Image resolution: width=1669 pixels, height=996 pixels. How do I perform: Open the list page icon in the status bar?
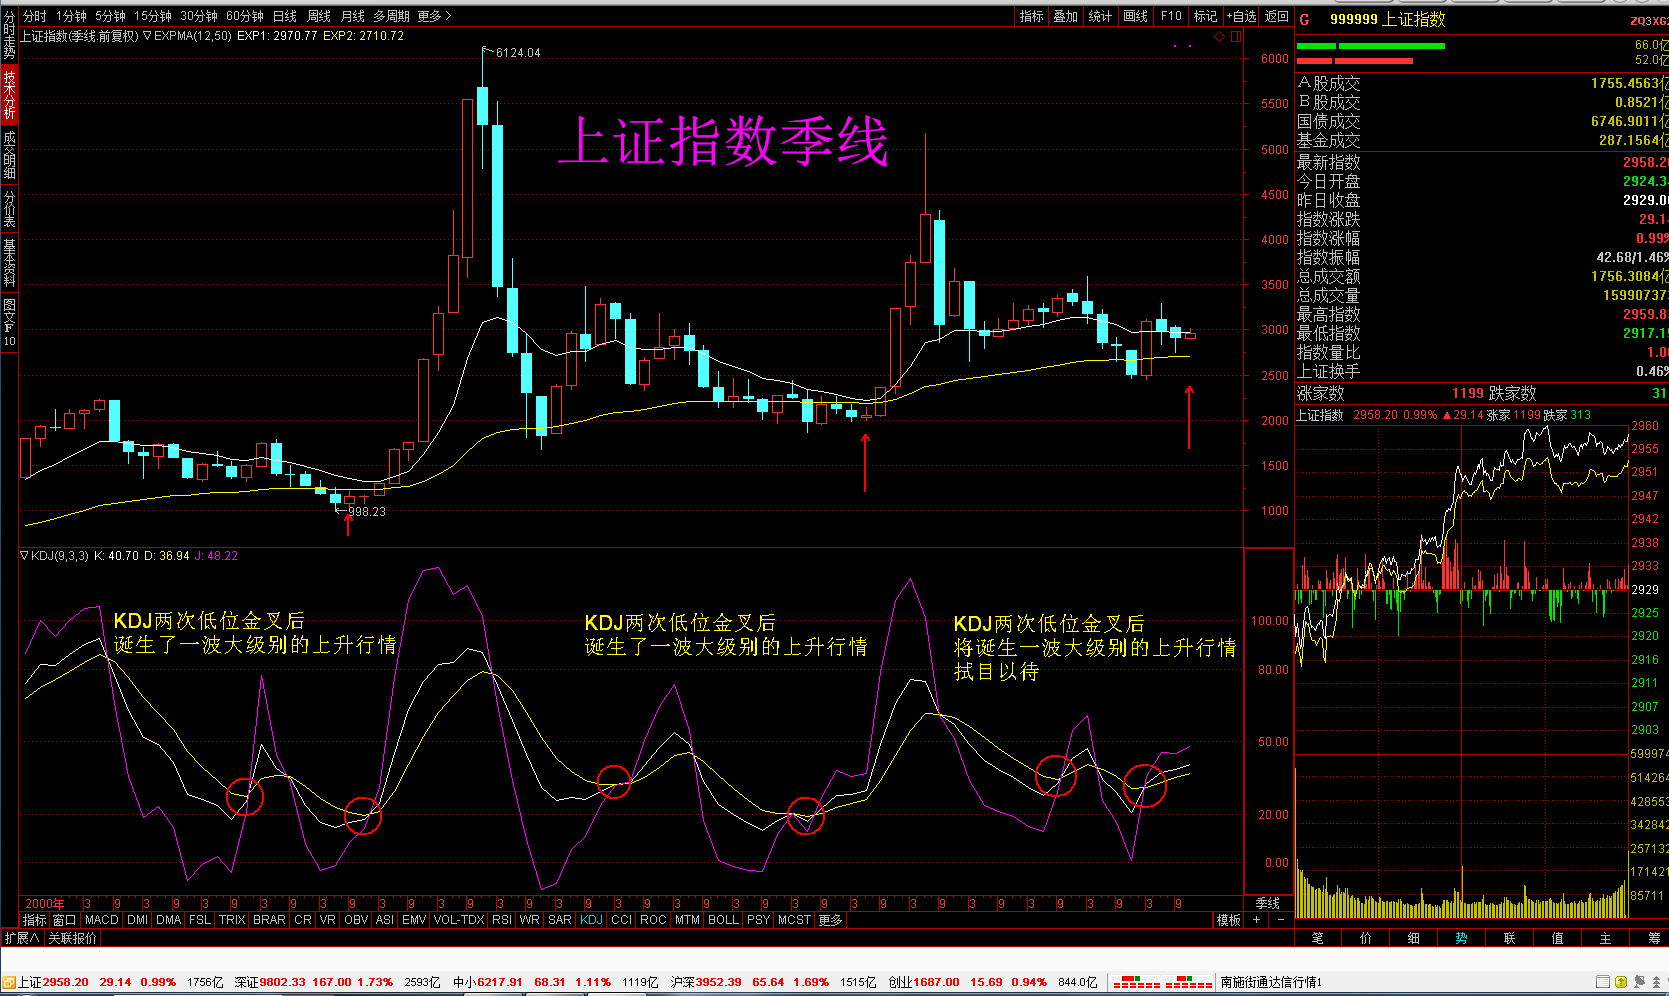coord(1603,982)
